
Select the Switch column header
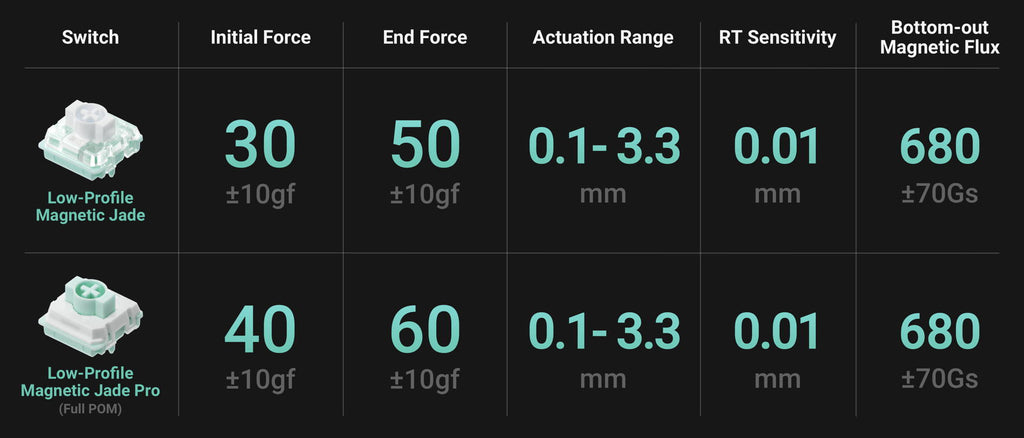click(x=90, y=37)
